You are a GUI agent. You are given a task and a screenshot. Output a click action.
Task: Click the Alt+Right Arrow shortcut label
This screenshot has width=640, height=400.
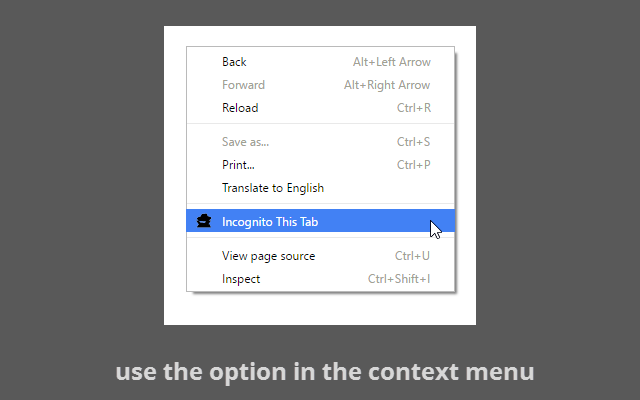click(387, 85)
